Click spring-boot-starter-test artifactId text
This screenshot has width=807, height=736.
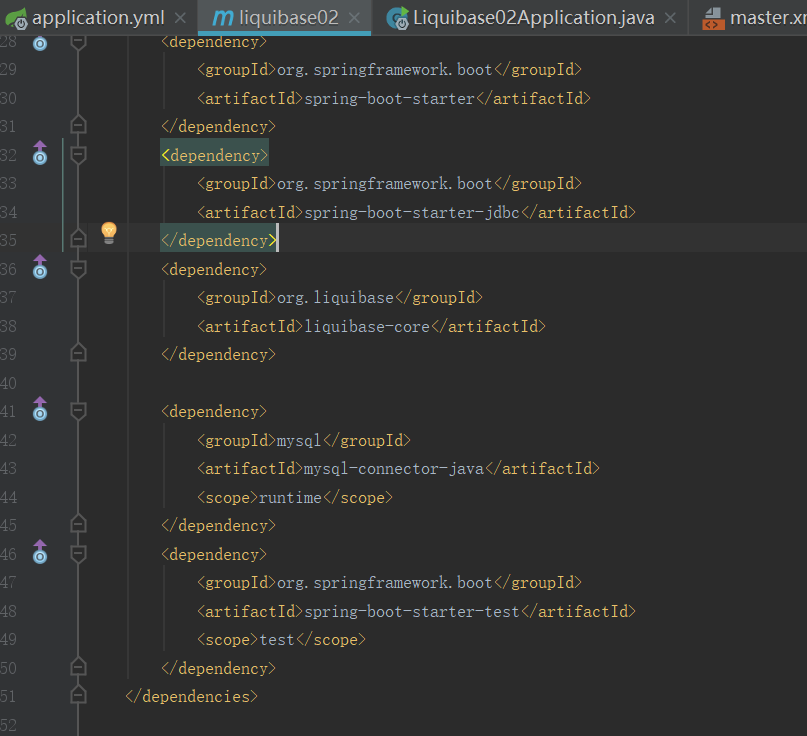pos(412,611)
